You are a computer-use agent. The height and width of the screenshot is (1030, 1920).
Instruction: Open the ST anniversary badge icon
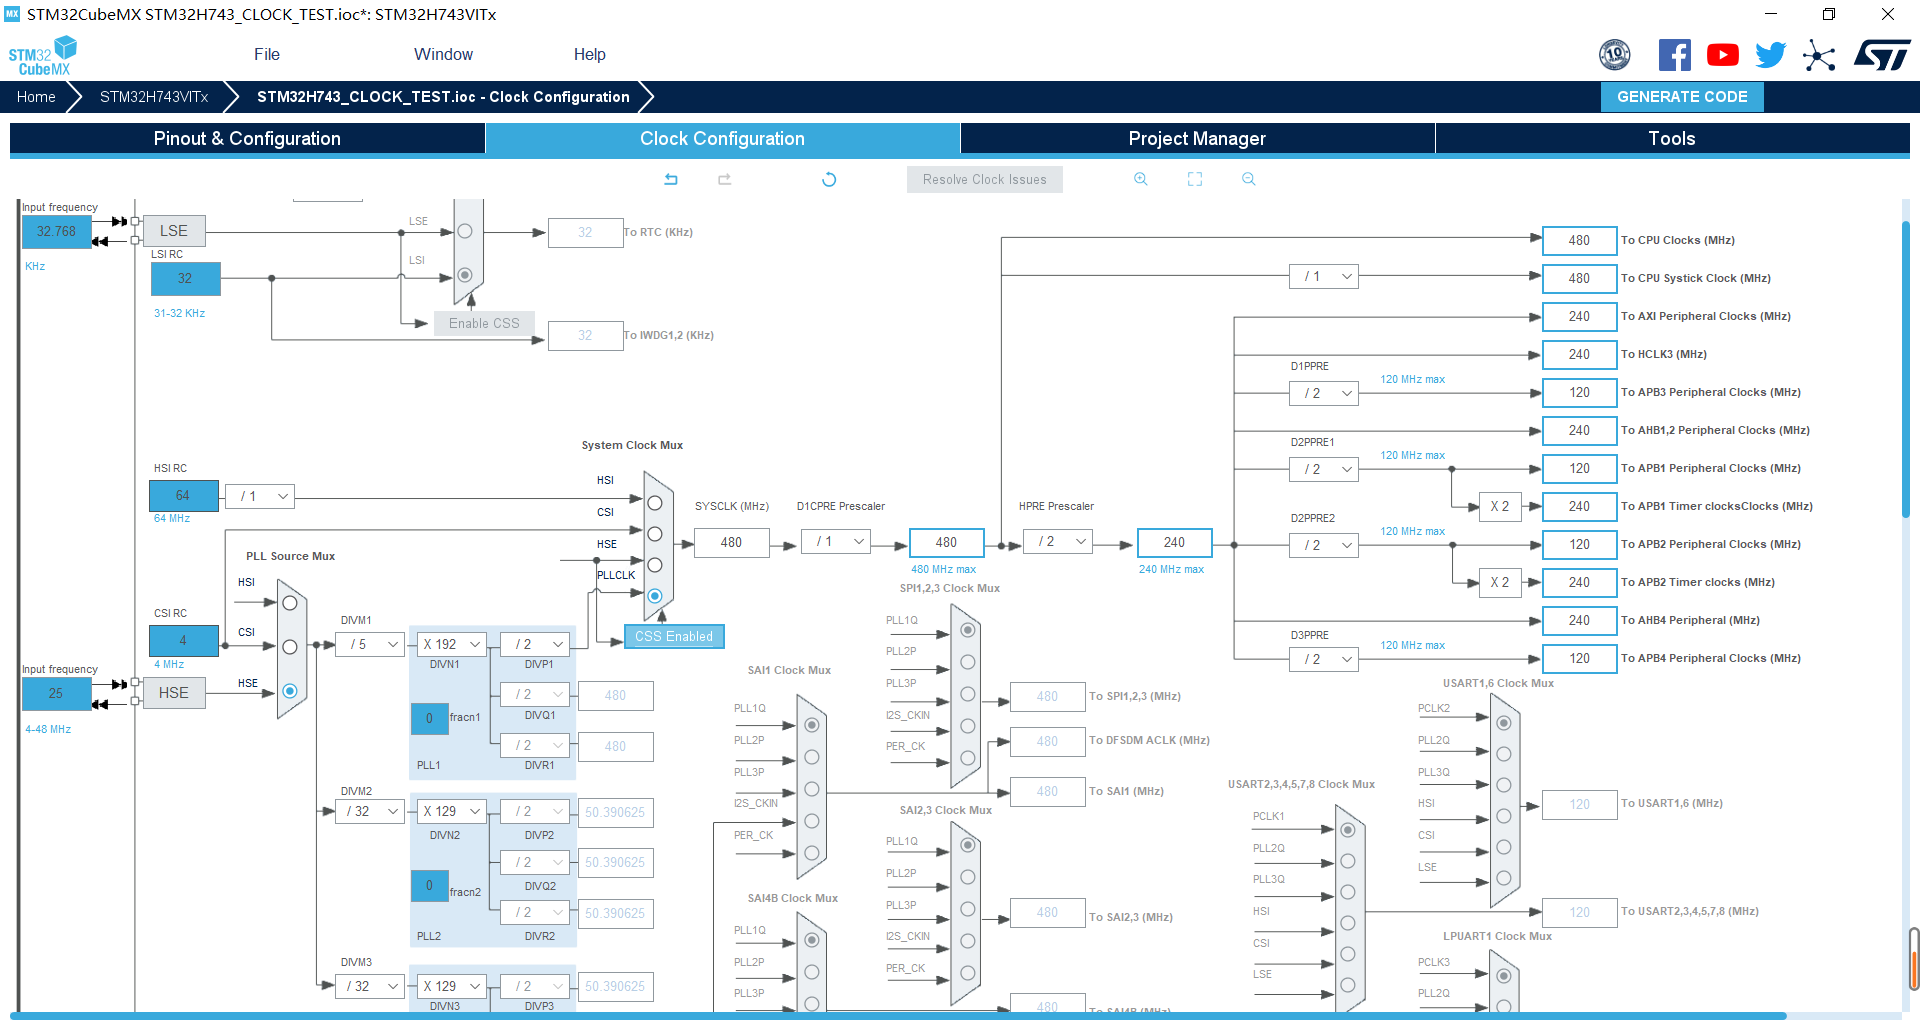[1615, 55]
